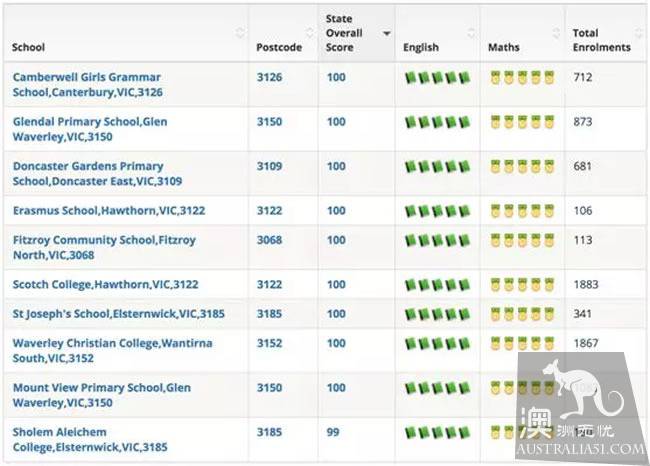
Task: Open Doncaster Gardens Primary School link
Action: pyautogui.click(x=97, y=173)
